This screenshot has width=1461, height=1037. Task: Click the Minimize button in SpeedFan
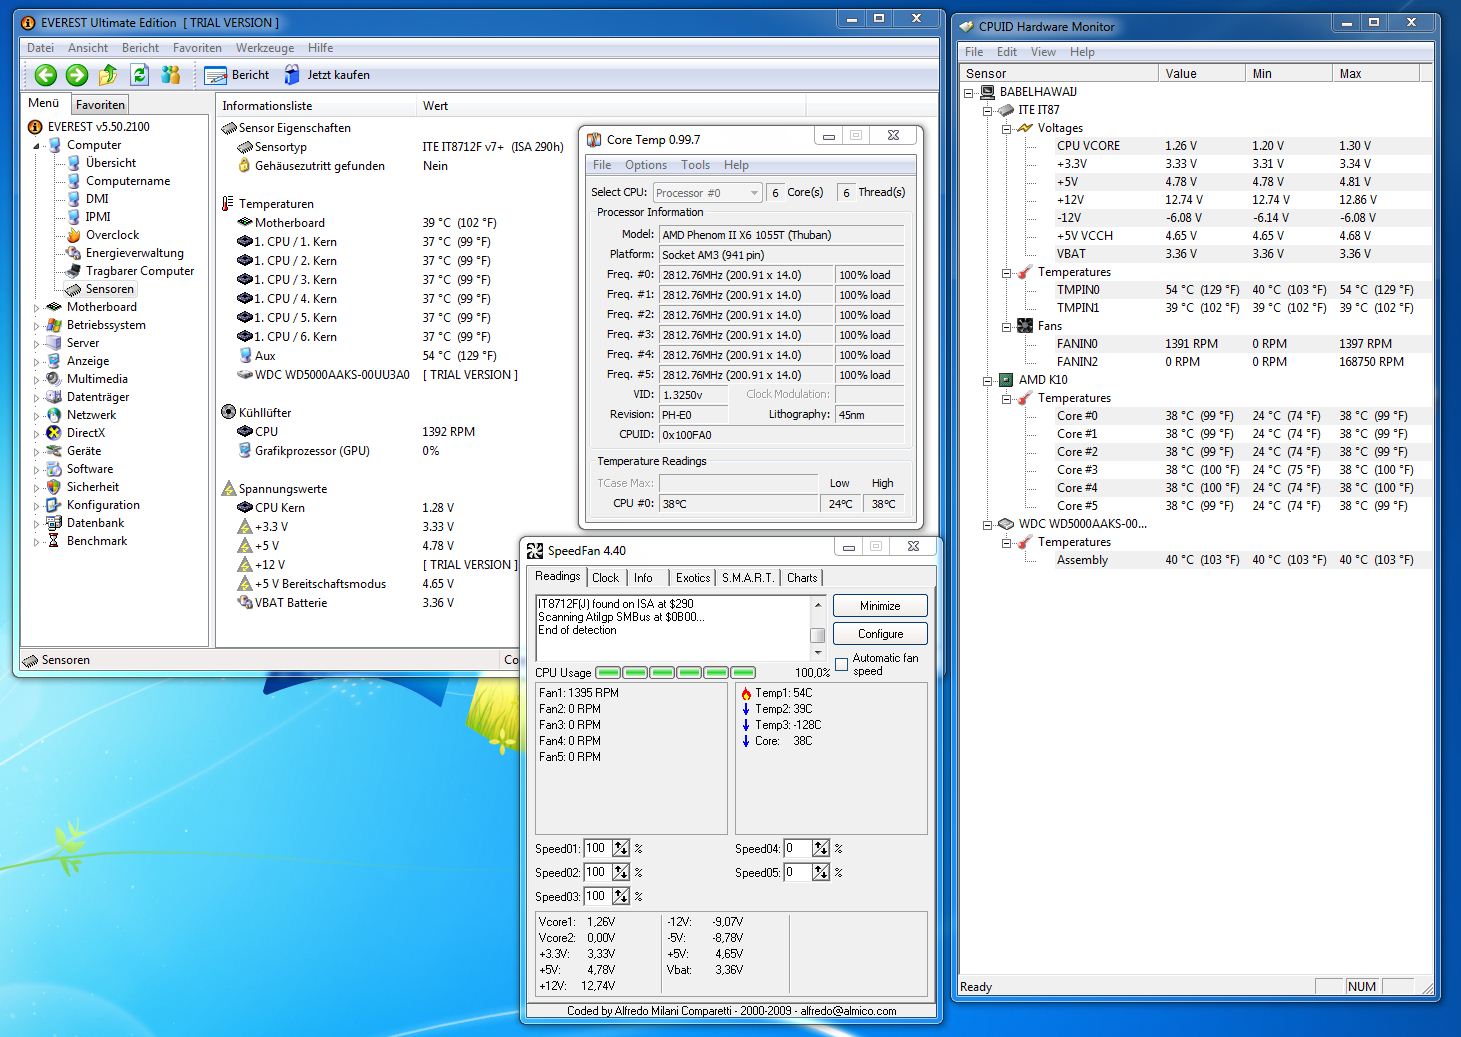[880, 606]
